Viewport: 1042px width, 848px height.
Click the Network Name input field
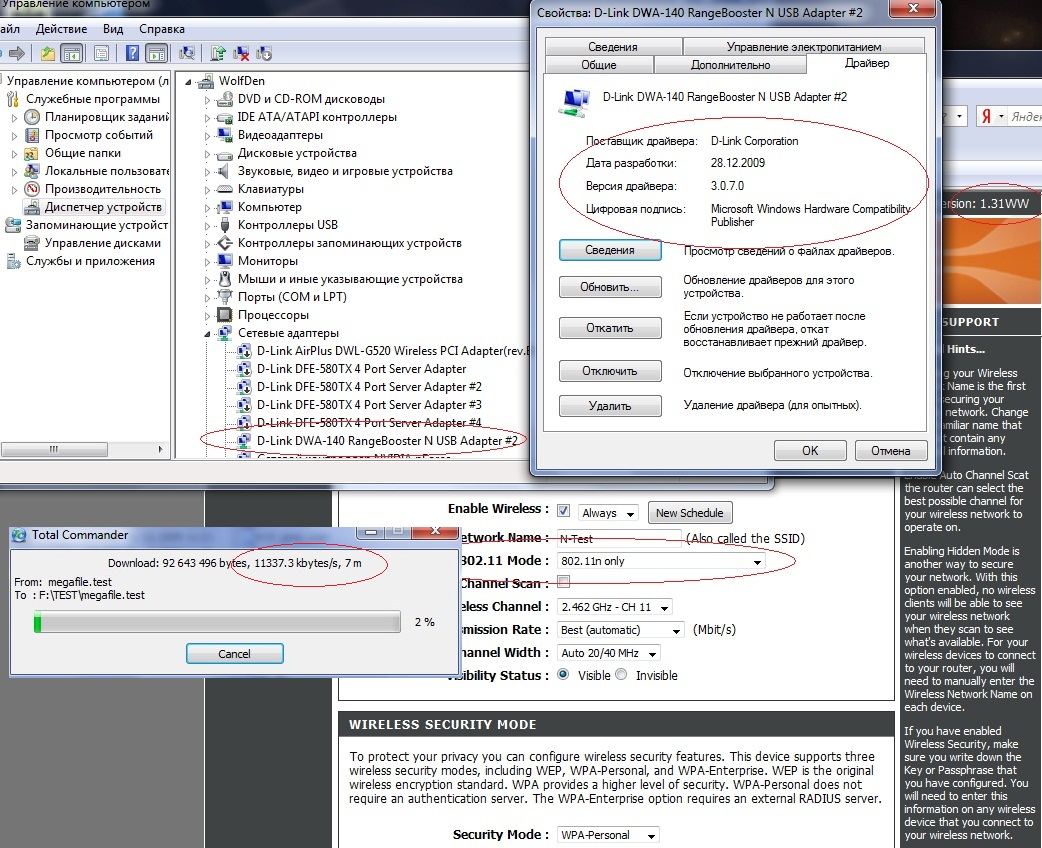tap(619, 538)
